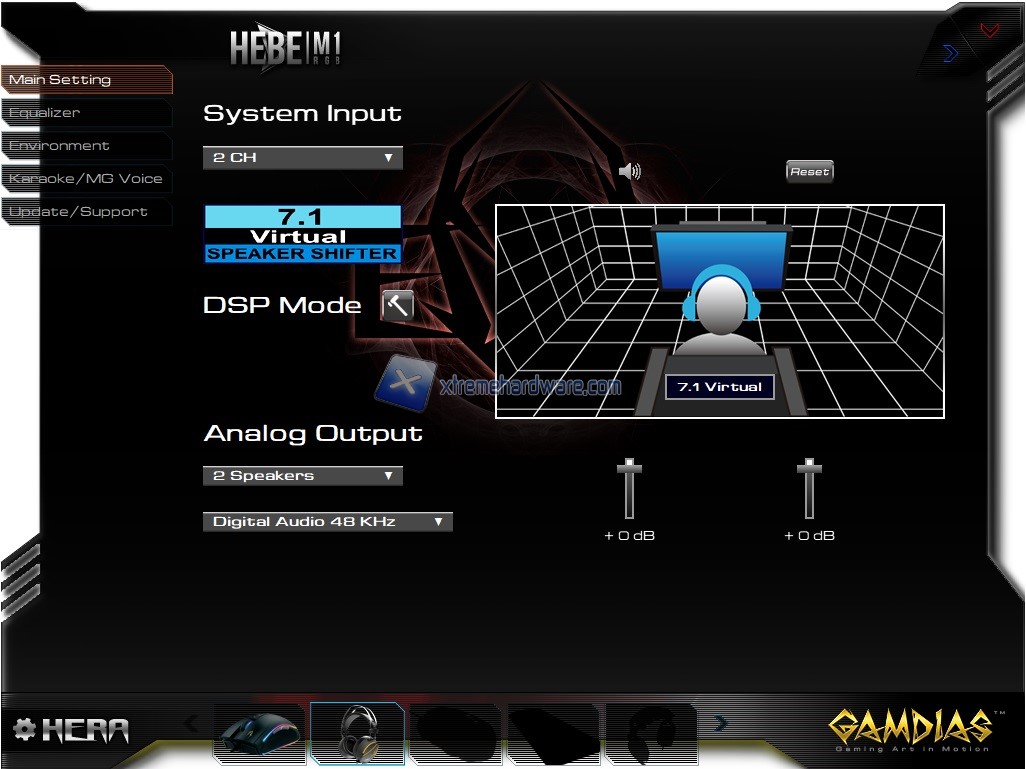Click the red down chevron icon

989,30
